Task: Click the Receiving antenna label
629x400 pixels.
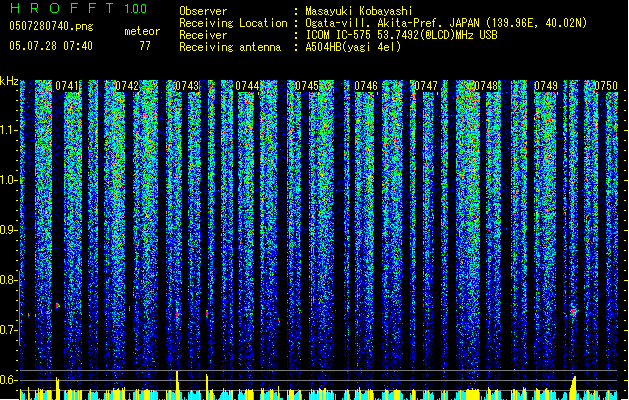Action: tap(230, 47)
